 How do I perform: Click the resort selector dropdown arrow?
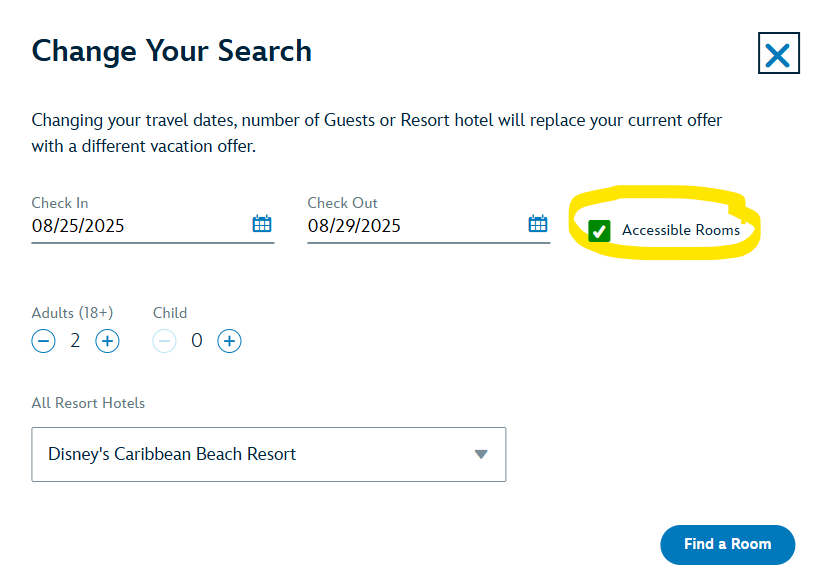pos(481,454)
